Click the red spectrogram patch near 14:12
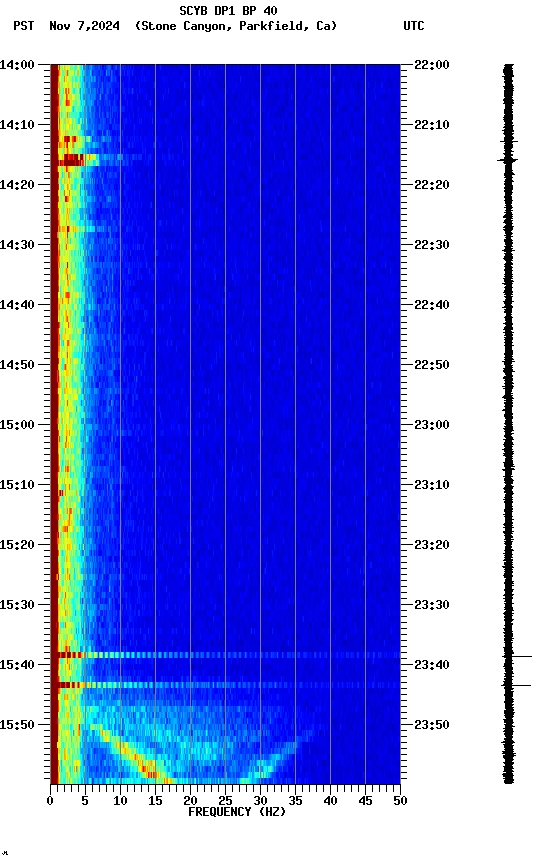 point(70,139)
